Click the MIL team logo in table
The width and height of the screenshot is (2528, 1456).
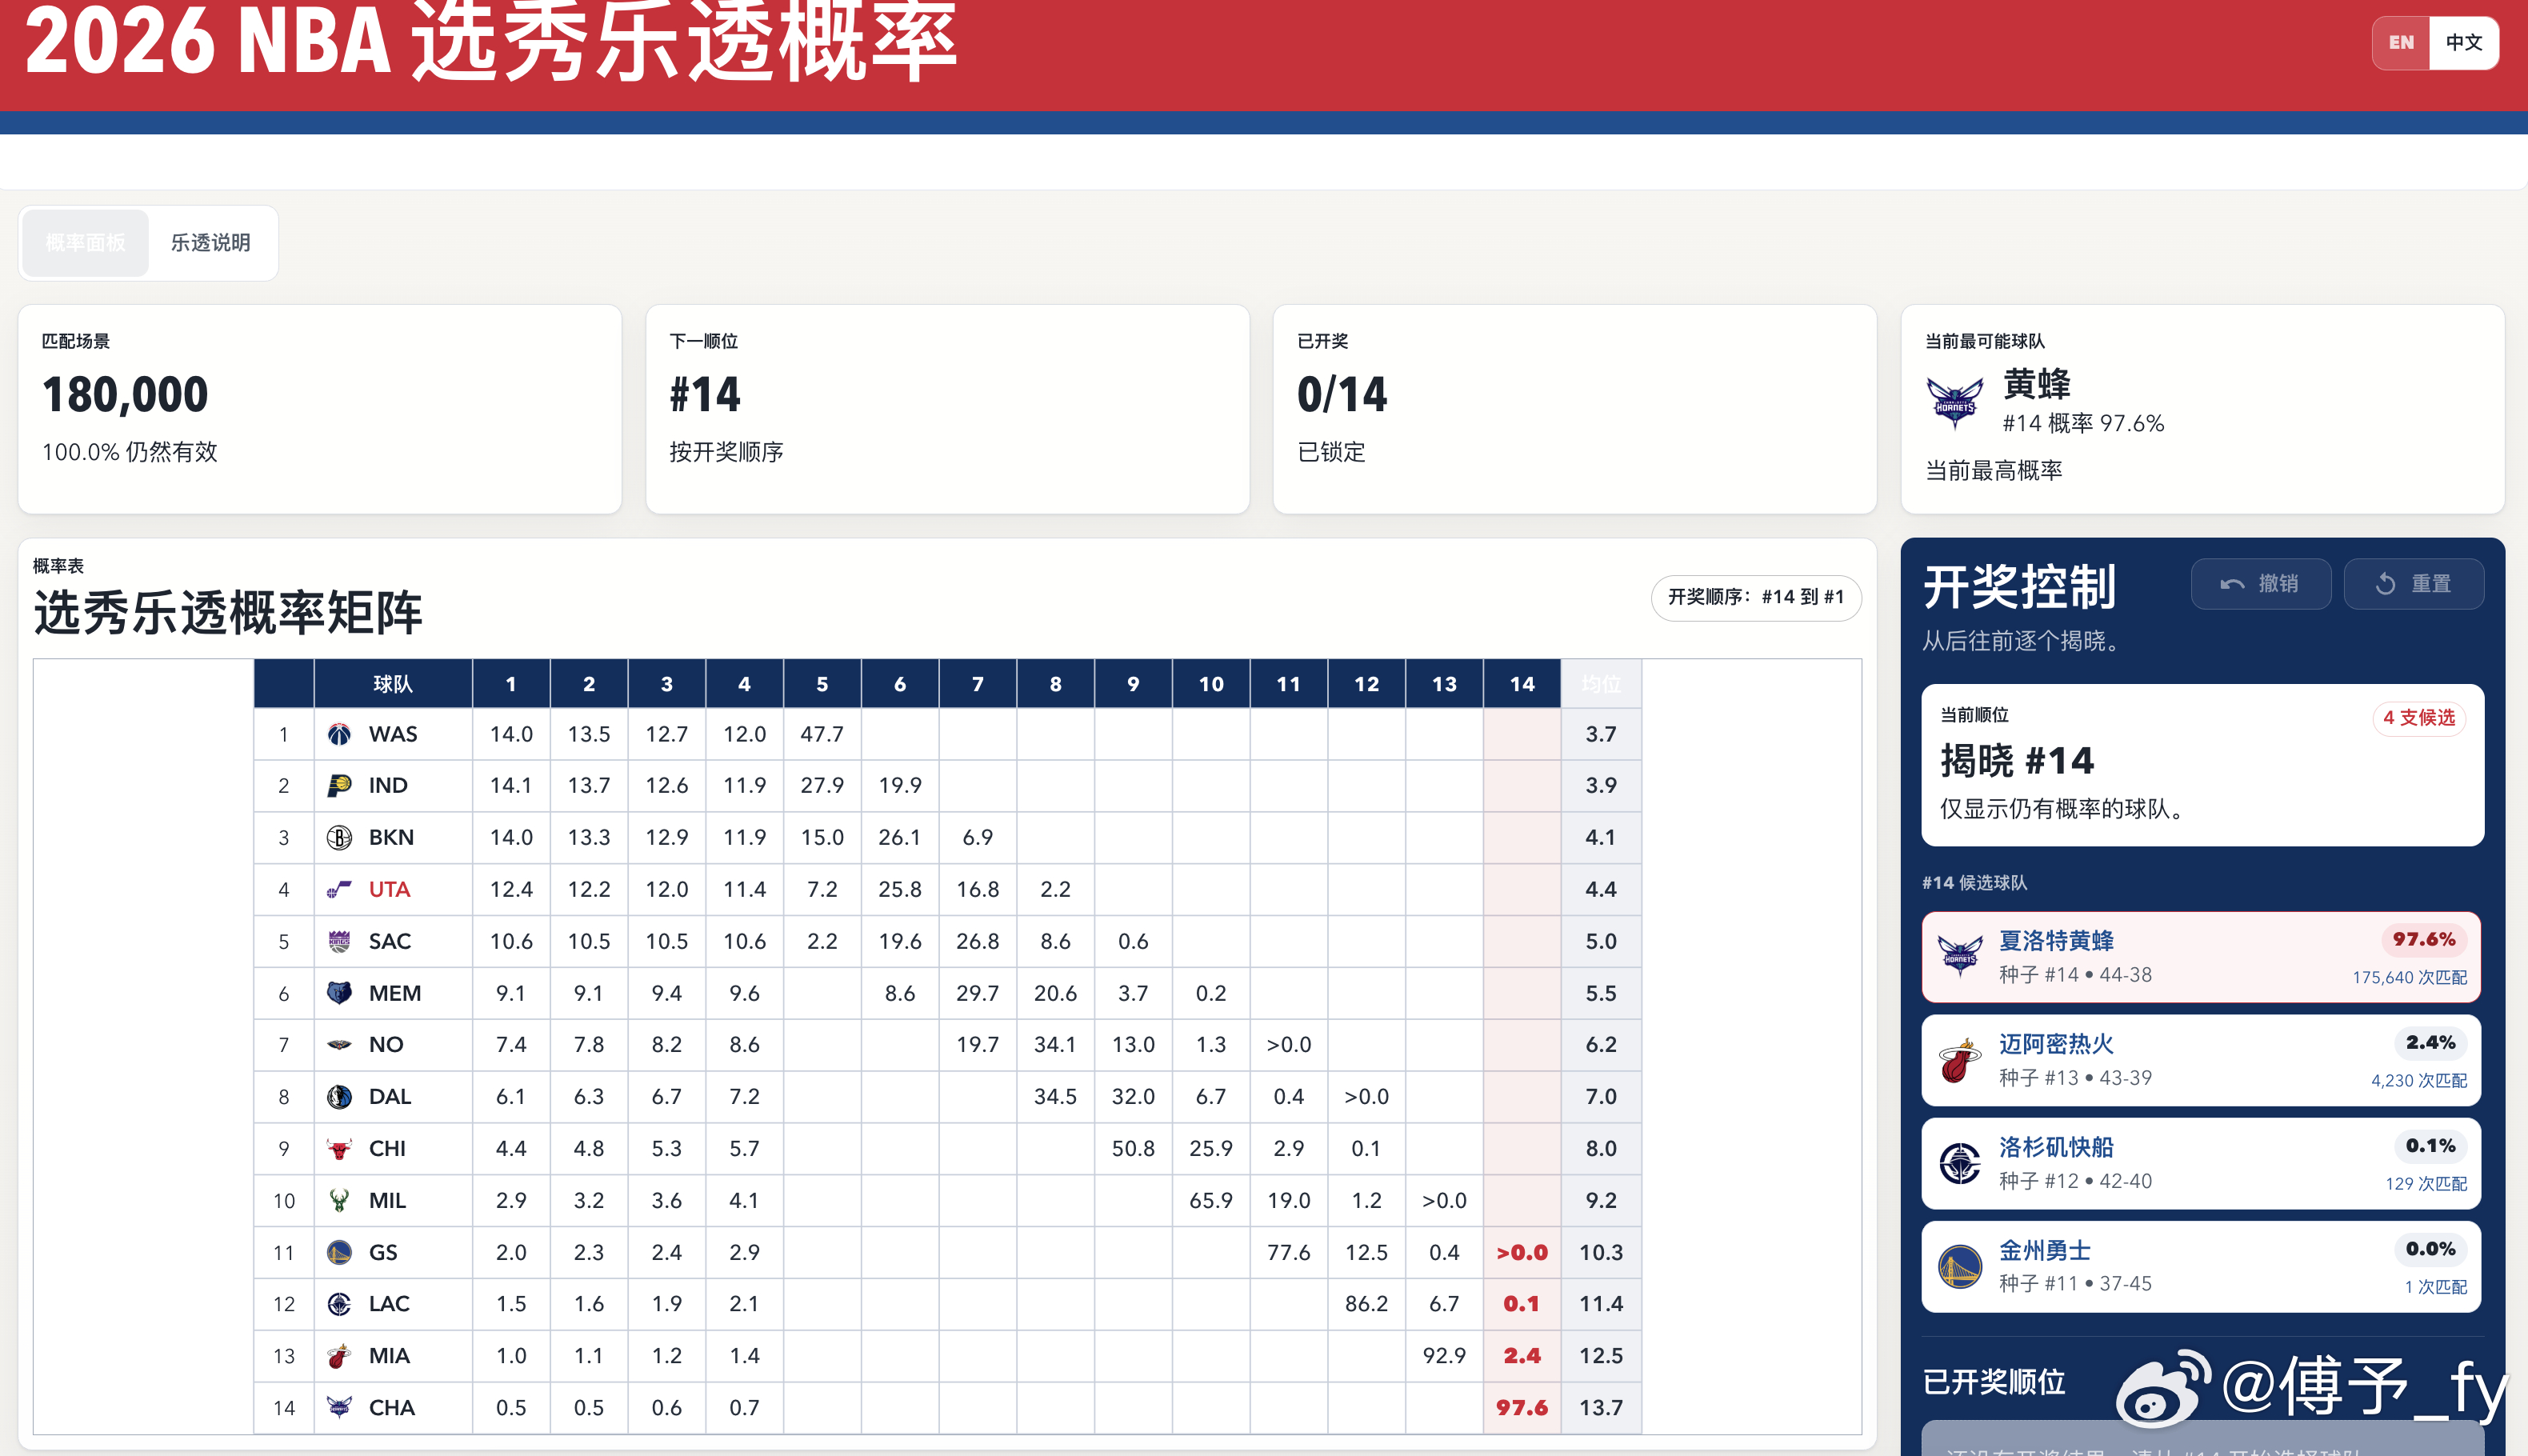[339, 1200]
